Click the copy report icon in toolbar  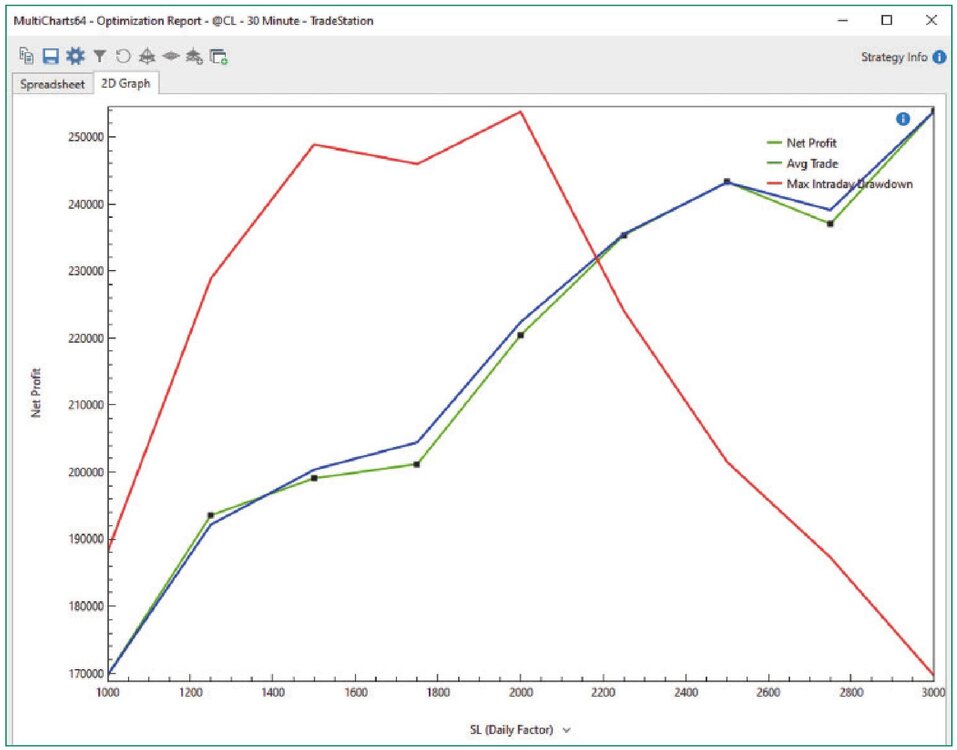(26, 56)
